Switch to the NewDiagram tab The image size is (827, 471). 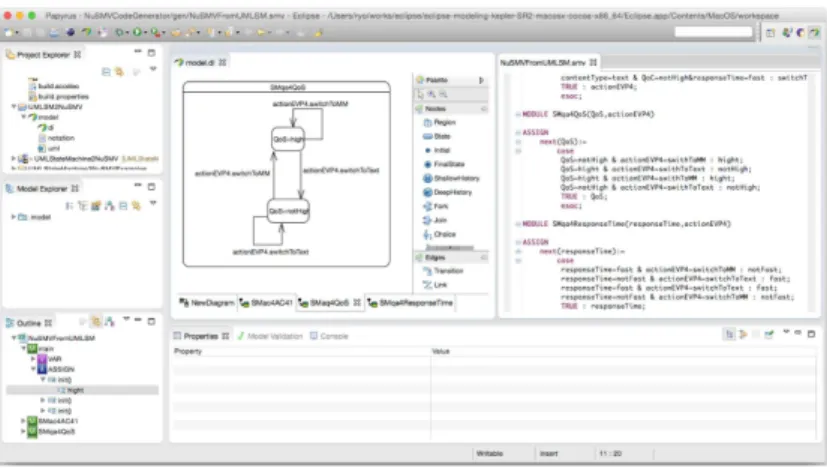[x=207, y=303]
